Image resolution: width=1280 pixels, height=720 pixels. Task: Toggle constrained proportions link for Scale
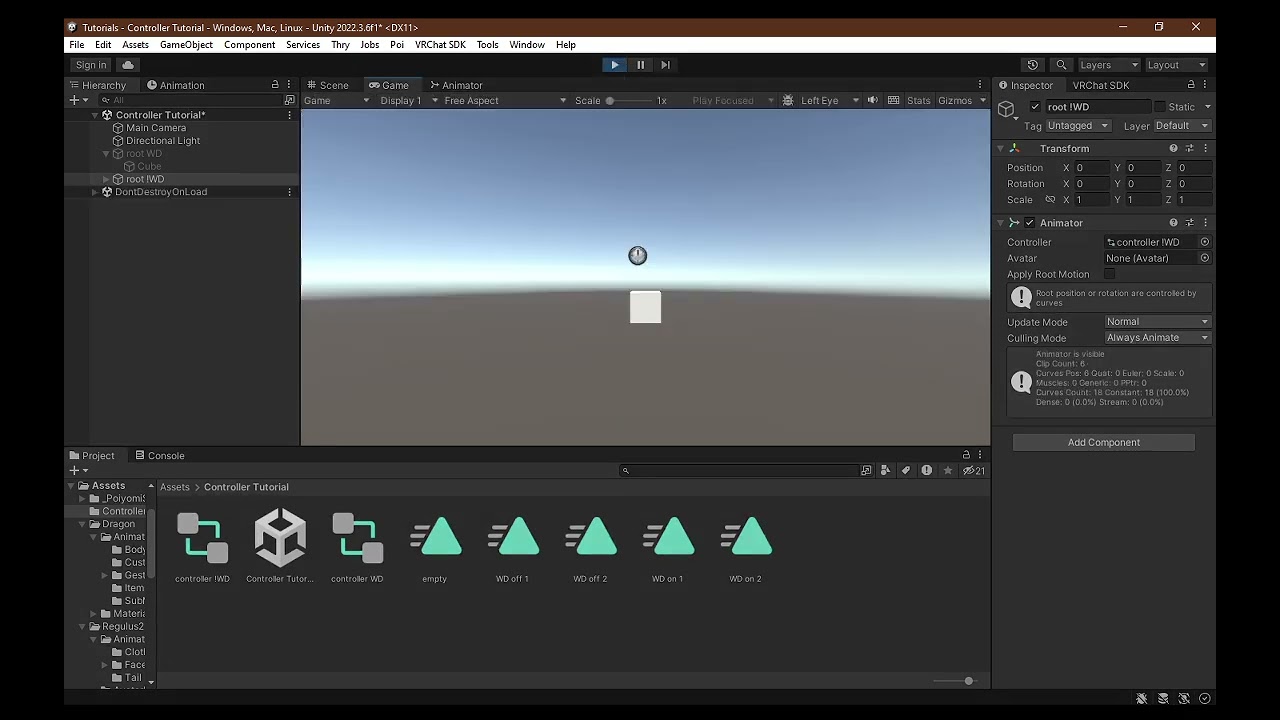point(1050,200)
